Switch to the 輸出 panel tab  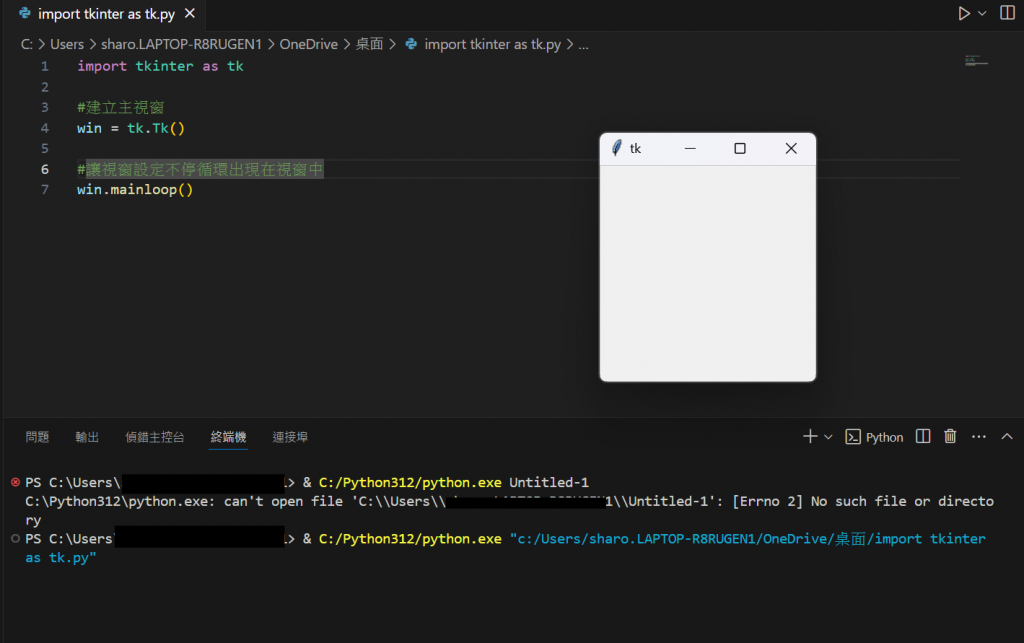[87, 437]
